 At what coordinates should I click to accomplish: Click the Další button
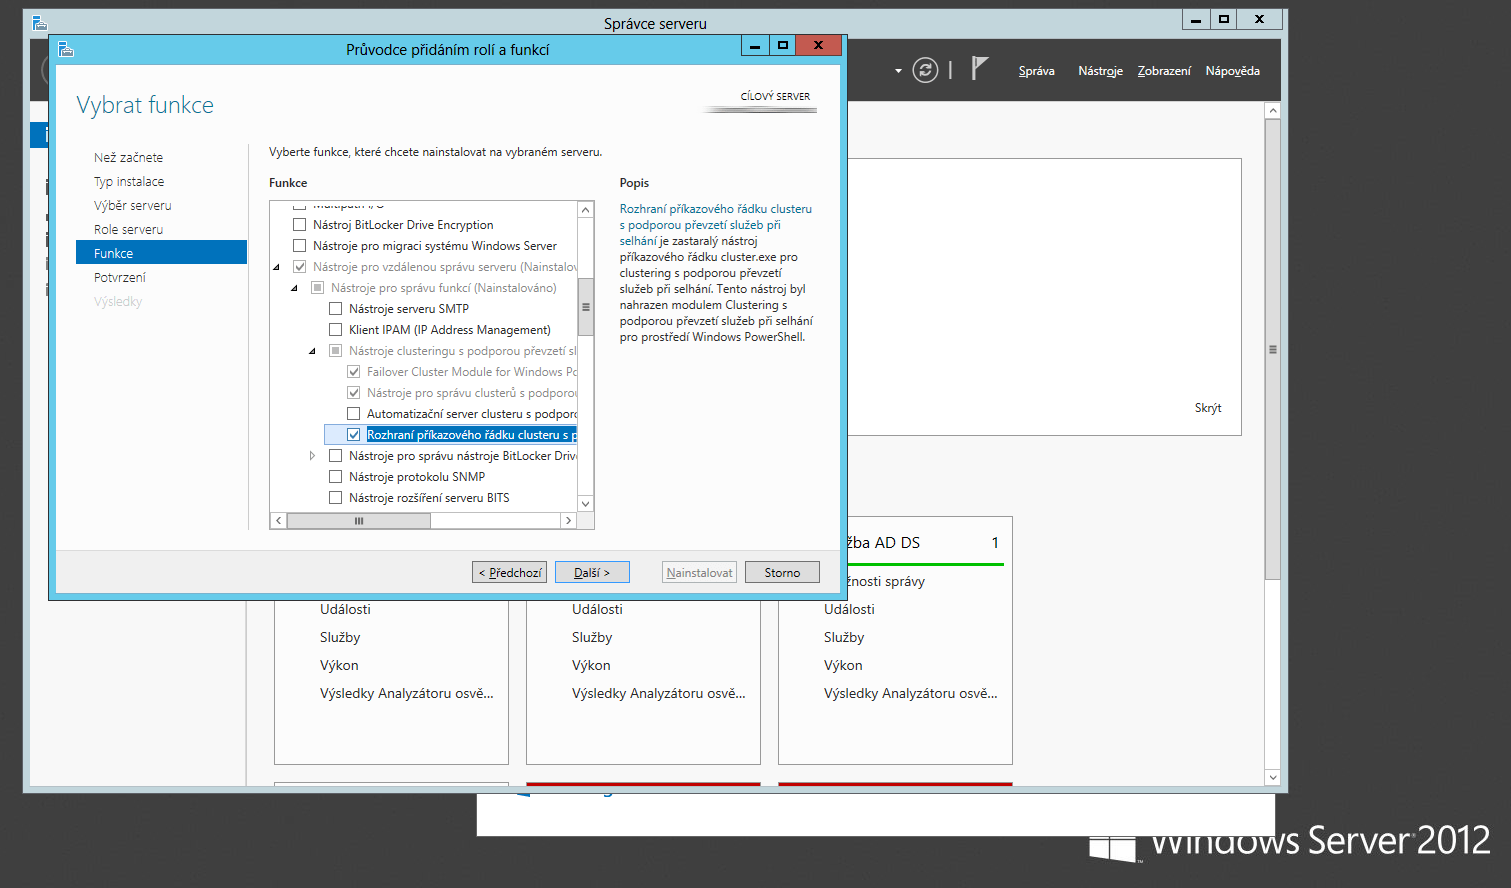click(592, 573)
